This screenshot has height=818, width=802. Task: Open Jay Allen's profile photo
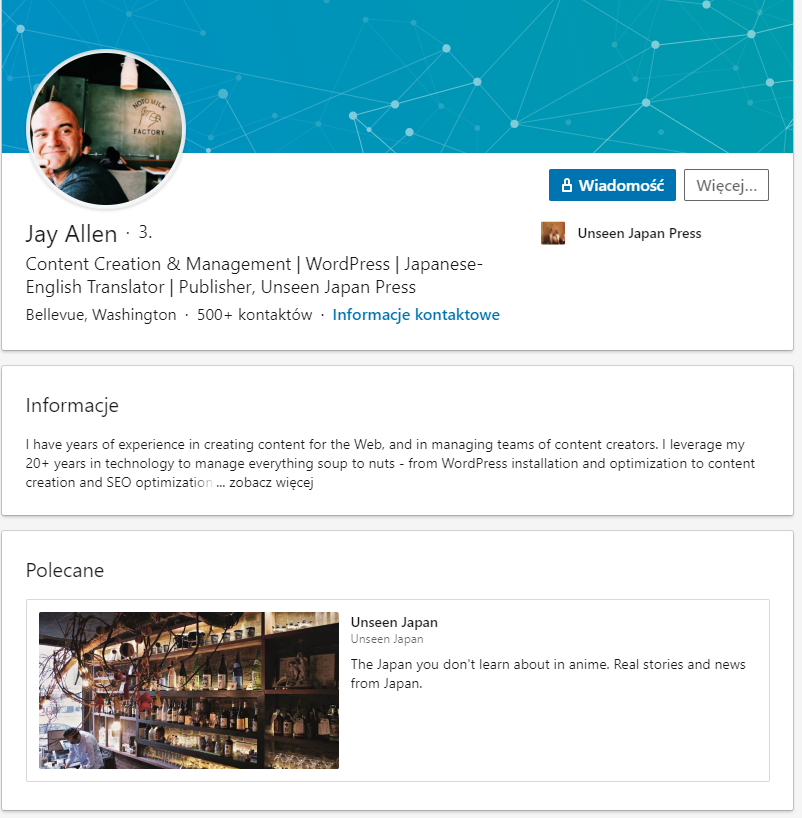coord(106,129)
